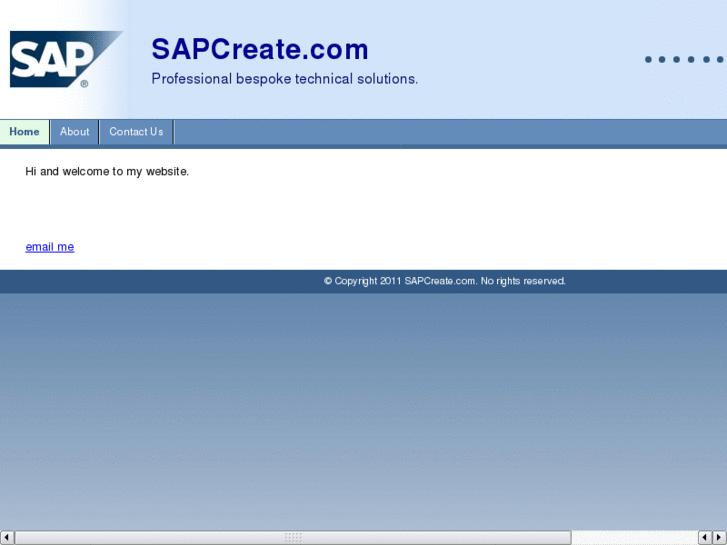Select the tagline 'Professional bespoke technical solutions.'
The height and width of the screenshot is (545, 727).
(x=285, y=79)
